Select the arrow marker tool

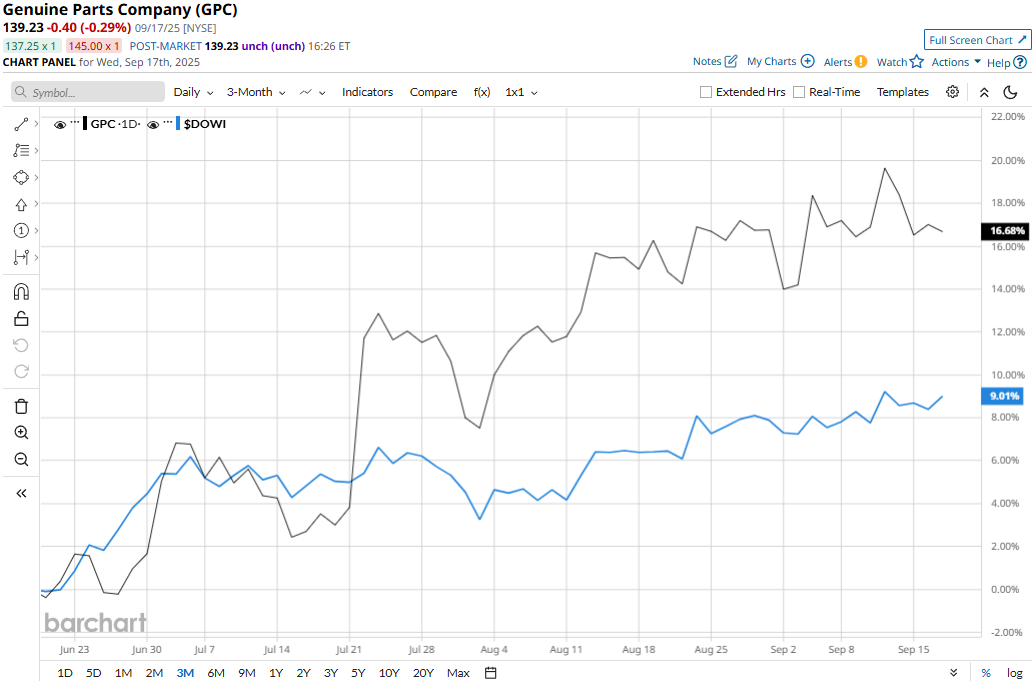[21, 205]
